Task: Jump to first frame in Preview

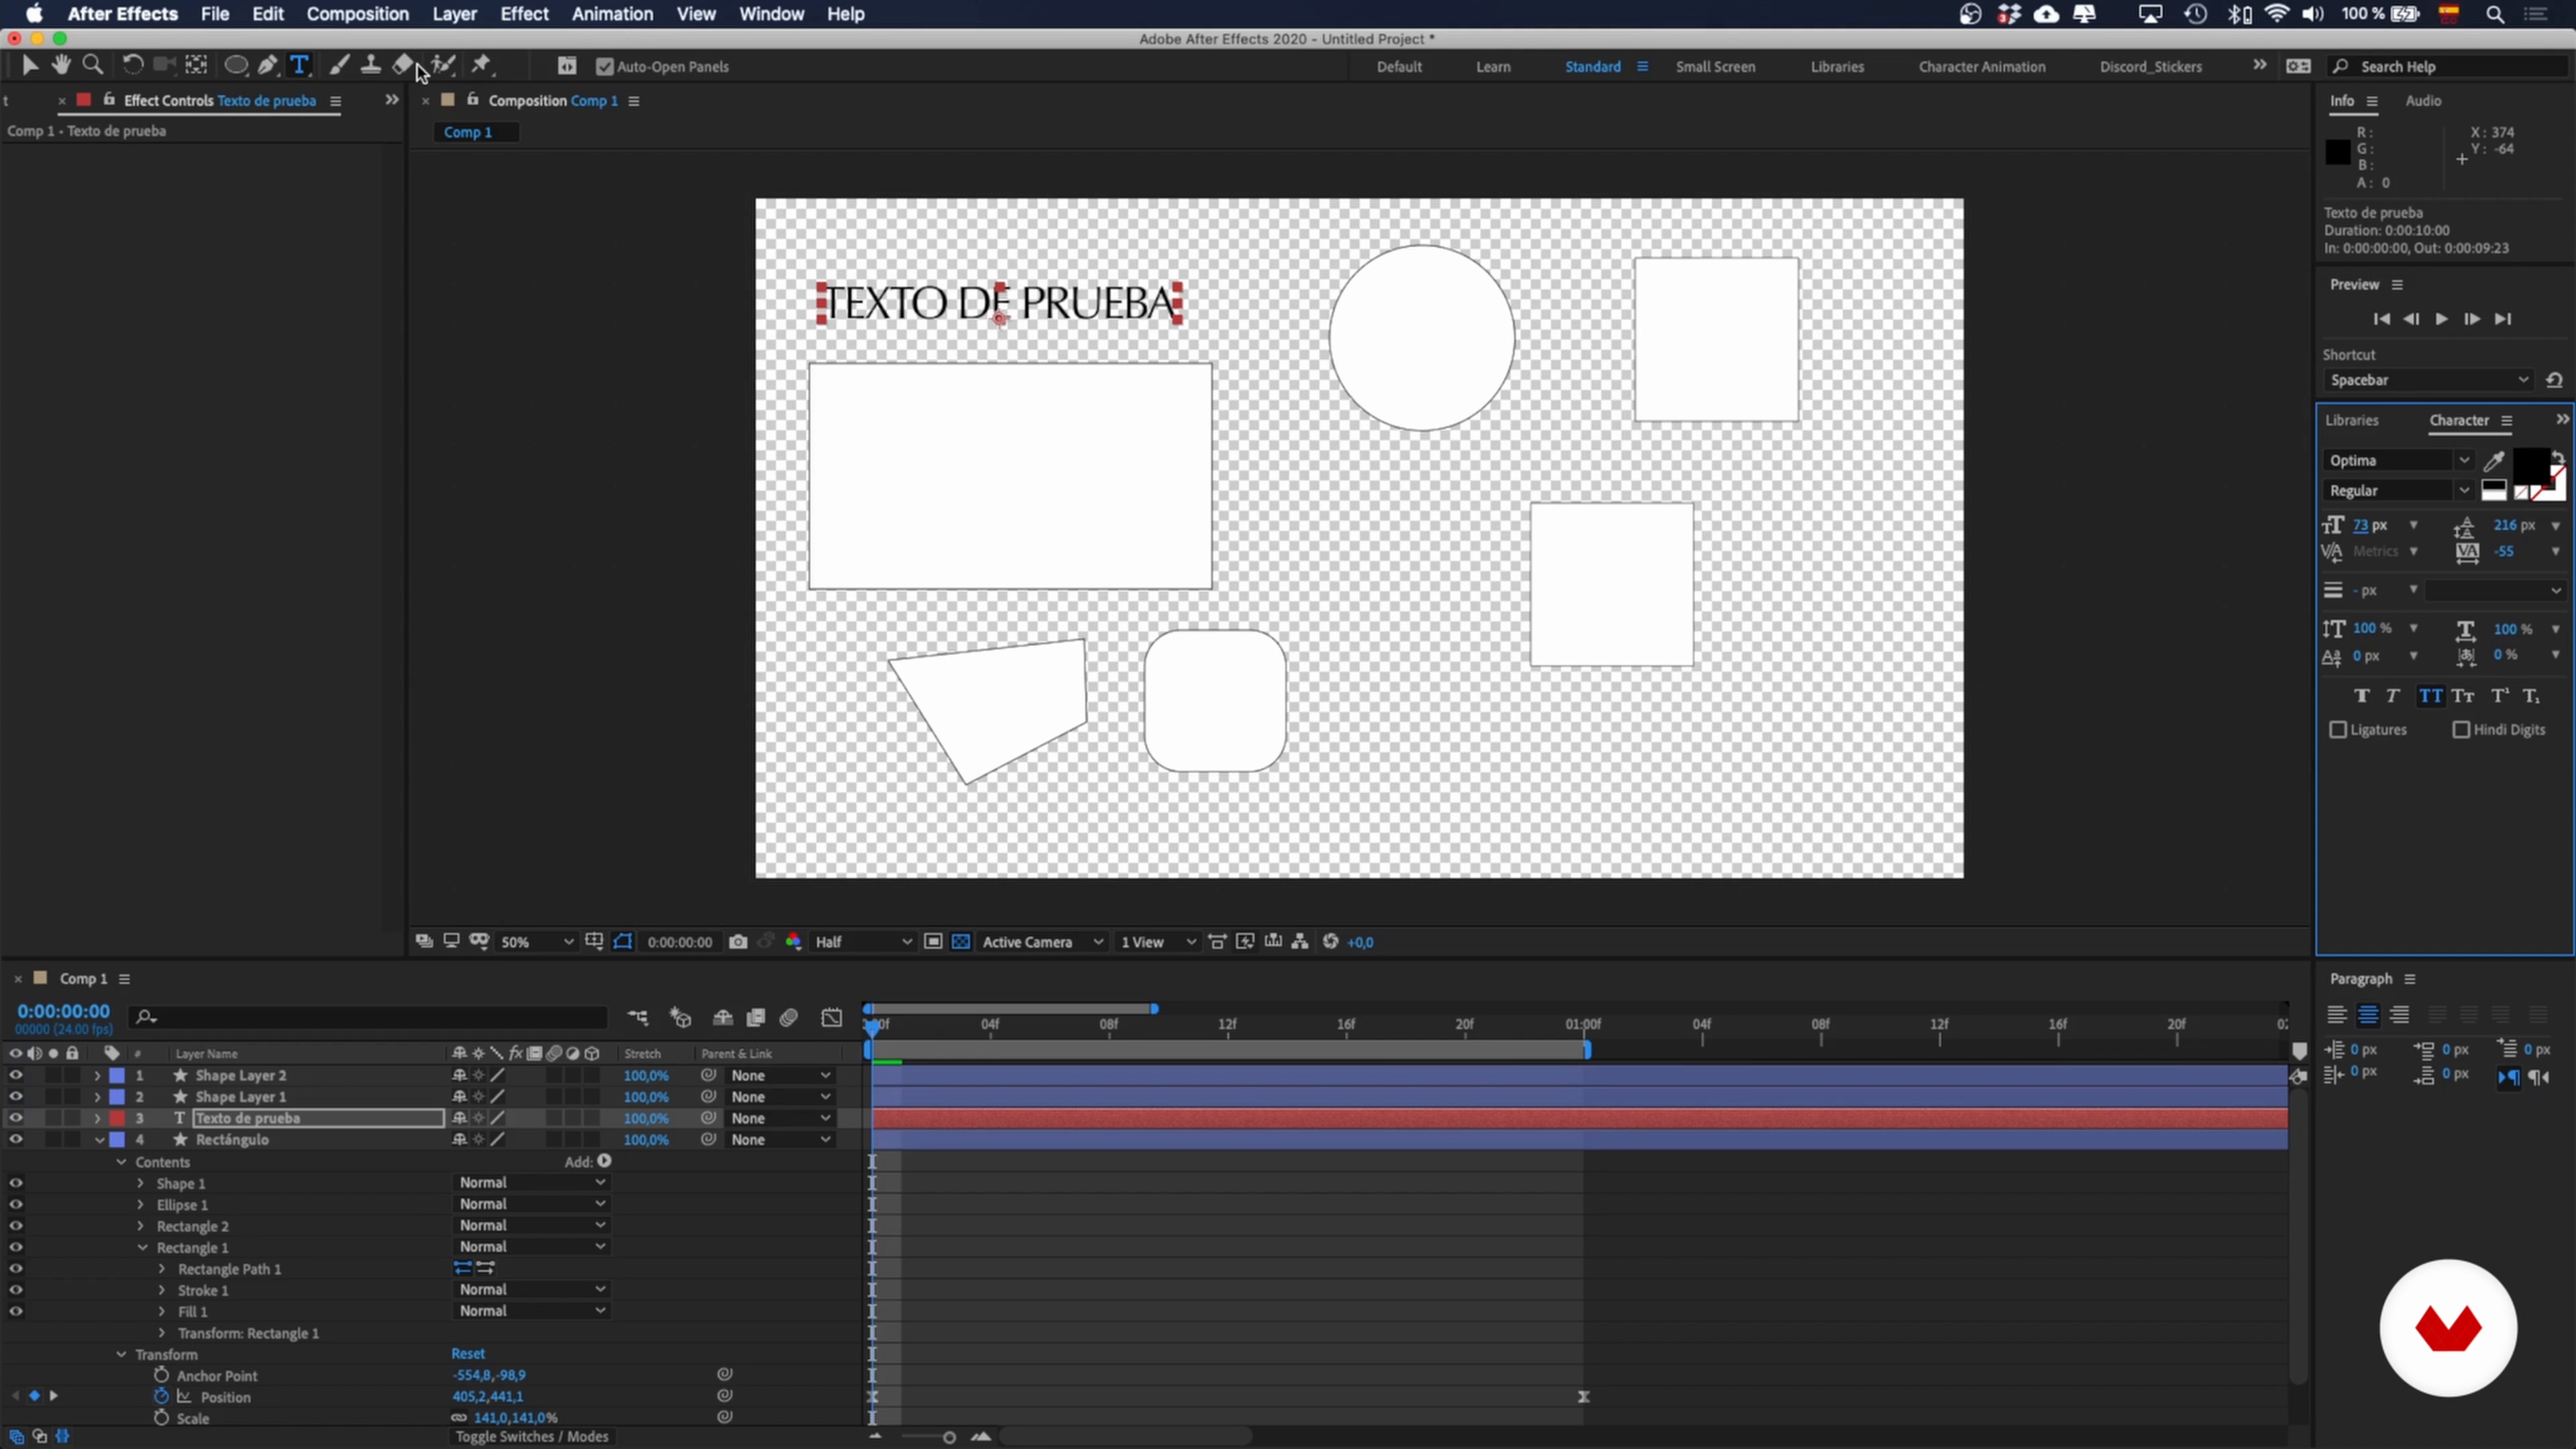Action: [2381, 319]
